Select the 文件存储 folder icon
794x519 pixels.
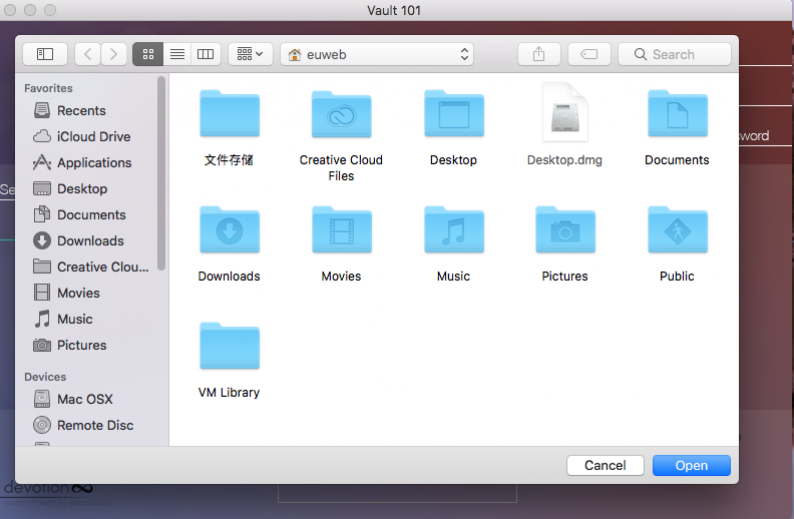(x=229, y=113)
